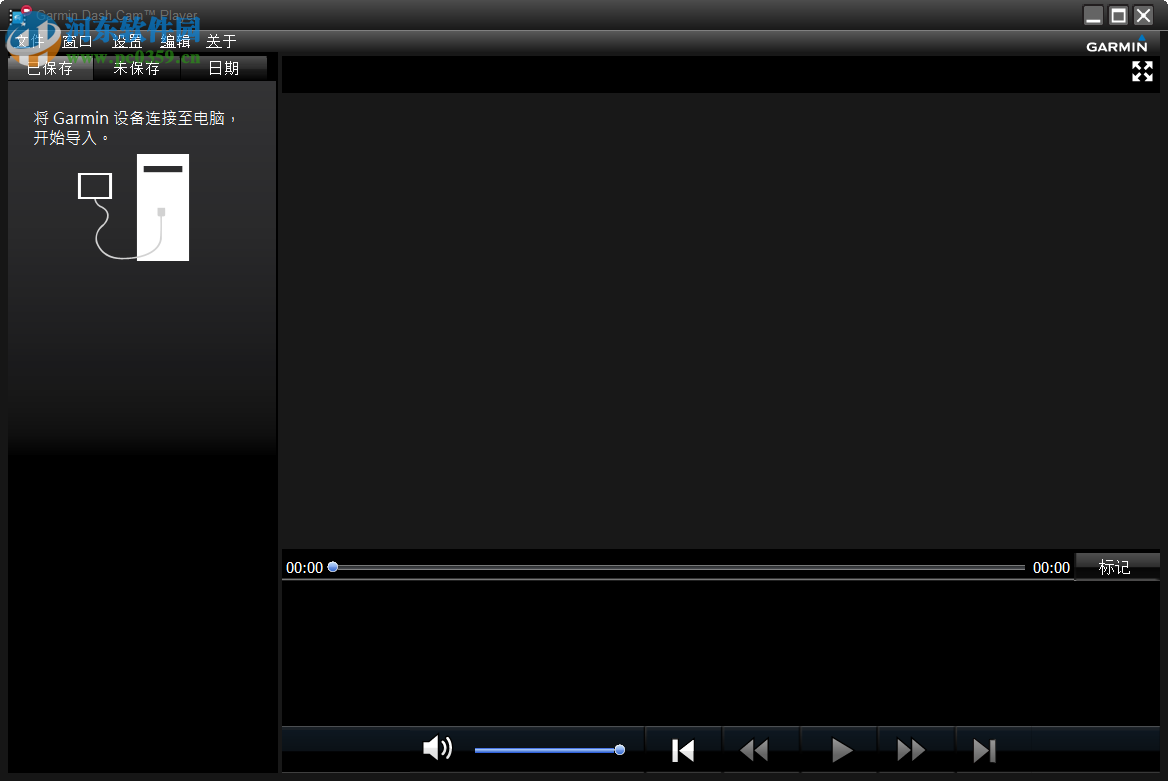Viewport: 1168px width, 781px height.
Task: Switch to the 日期 (Date) tab
Action: (x=223, y=69)
